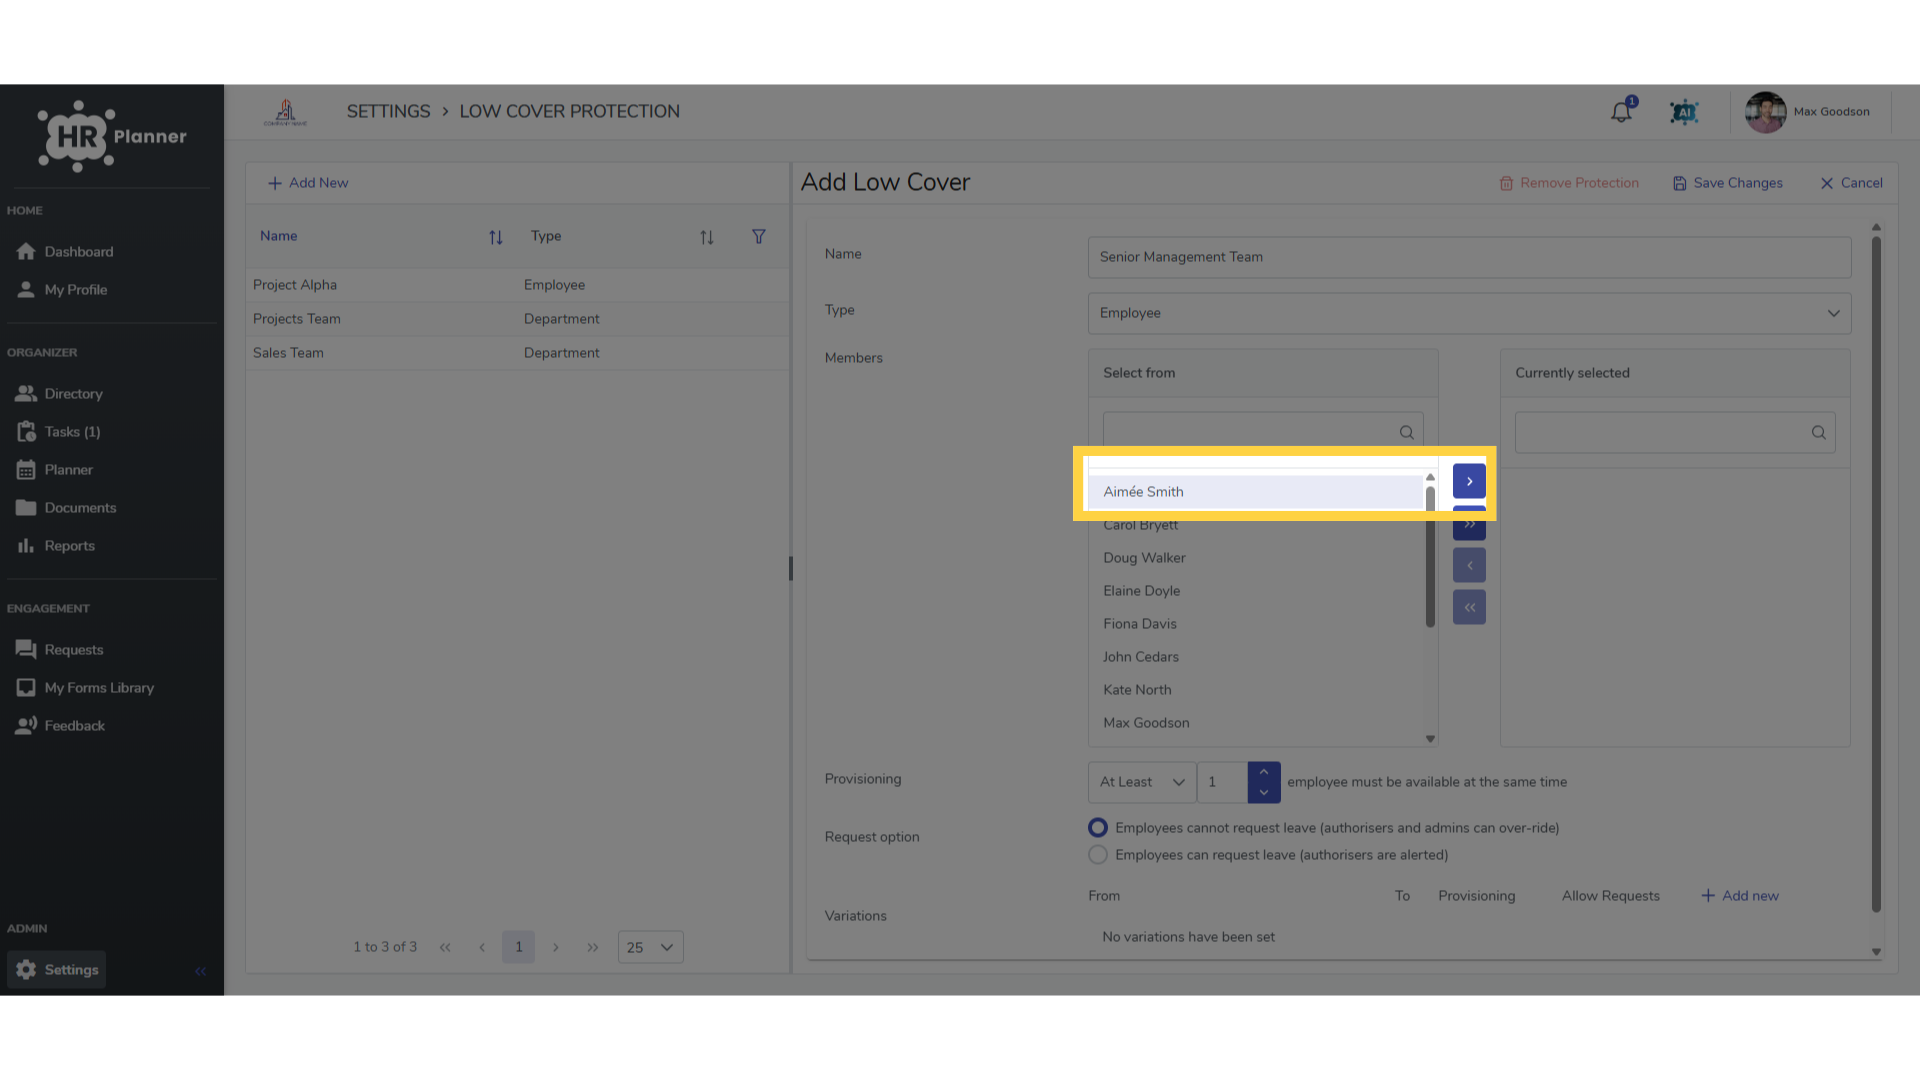Viewport: 1920px width, 1080px height.
Task: Click Add New low cover button
Action: coord(308,183)
